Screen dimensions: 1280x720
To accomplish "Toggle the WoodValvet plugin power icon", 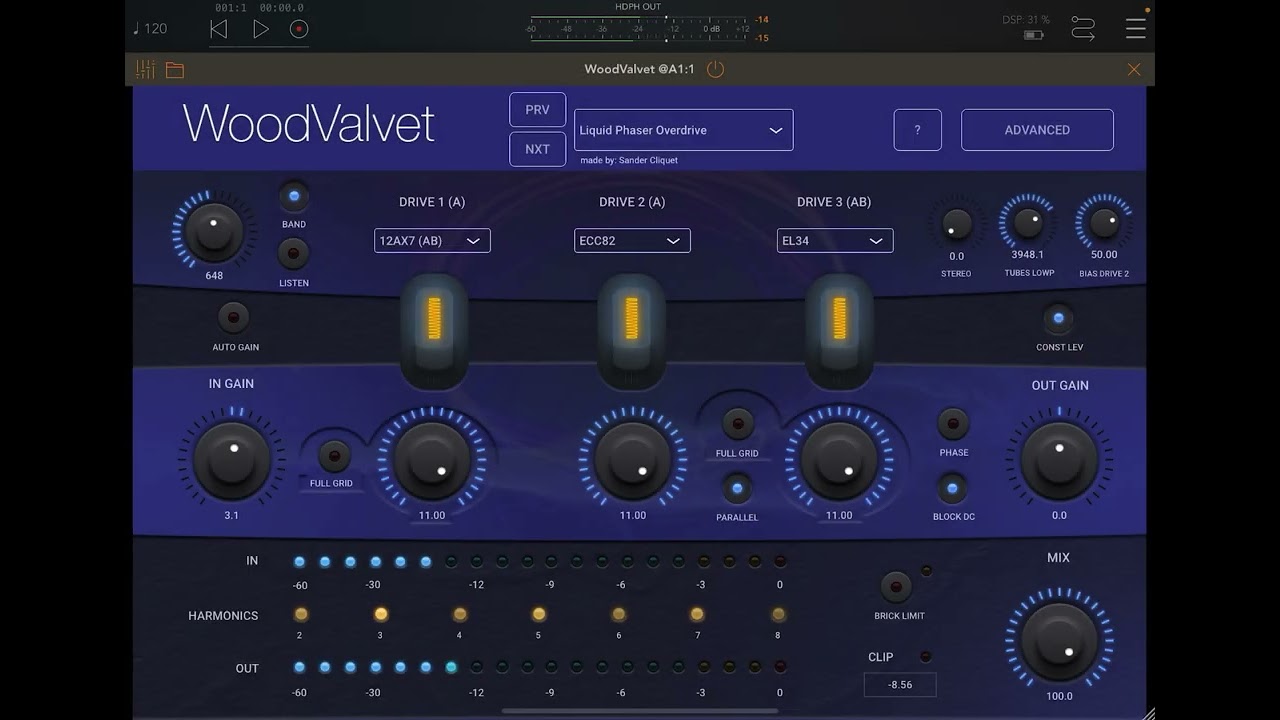I will click(715, 69).
